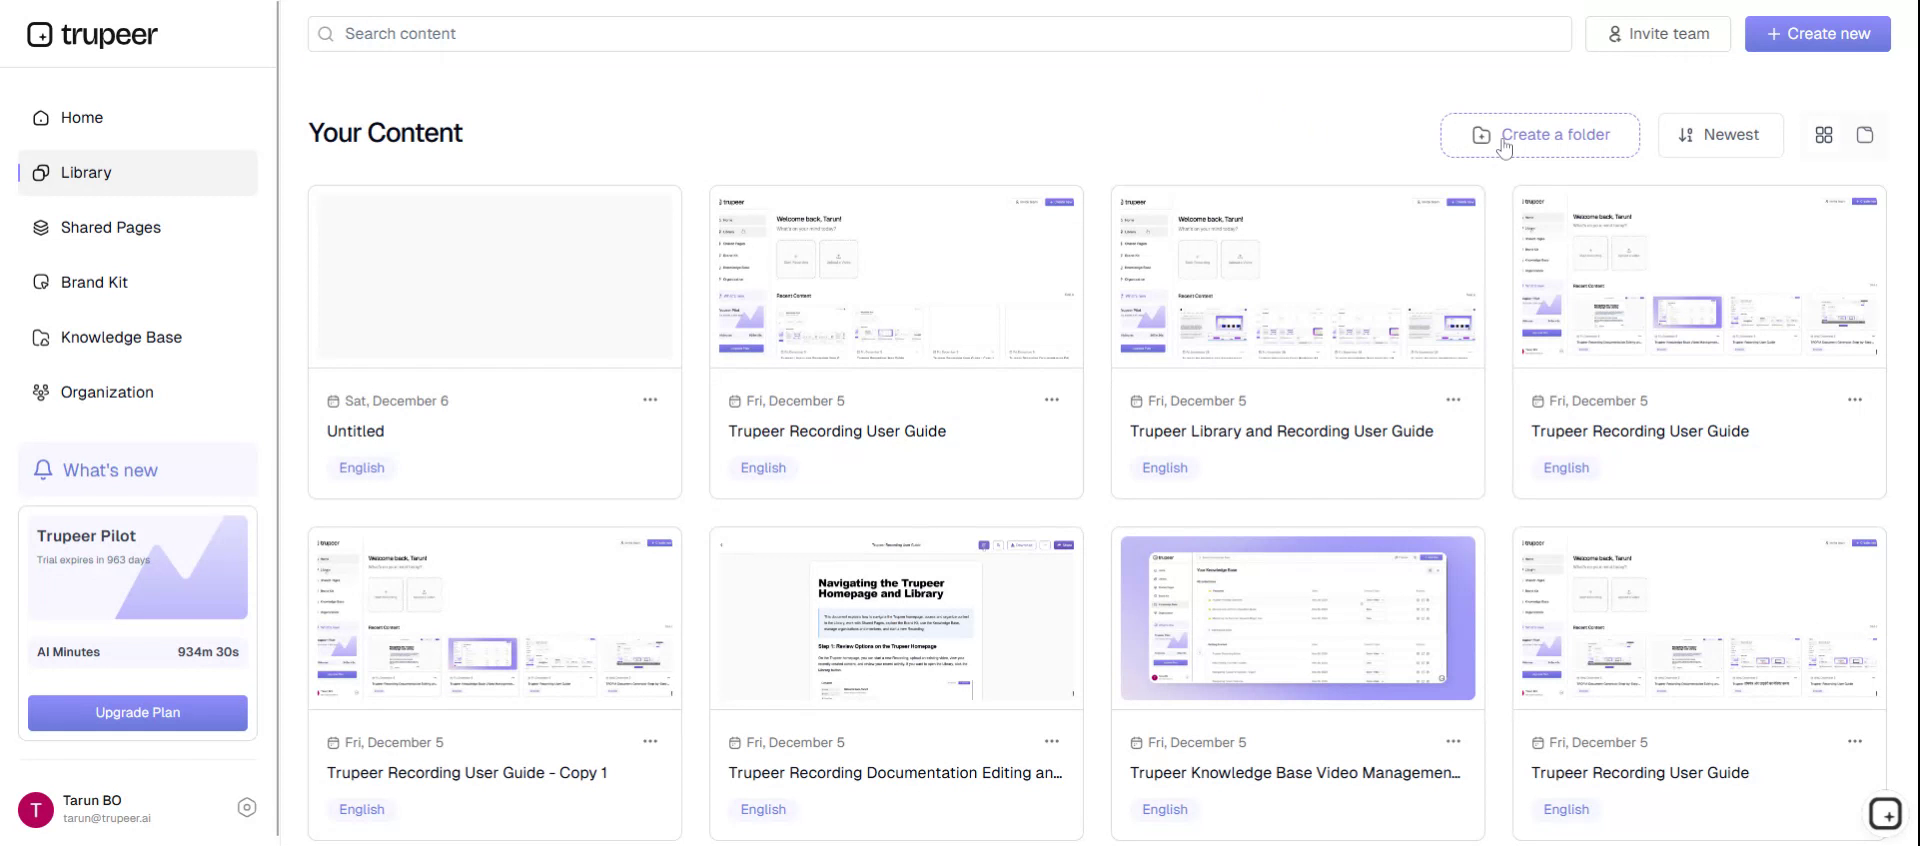Click Upgrade Plan button

click(x=138, y=713)
